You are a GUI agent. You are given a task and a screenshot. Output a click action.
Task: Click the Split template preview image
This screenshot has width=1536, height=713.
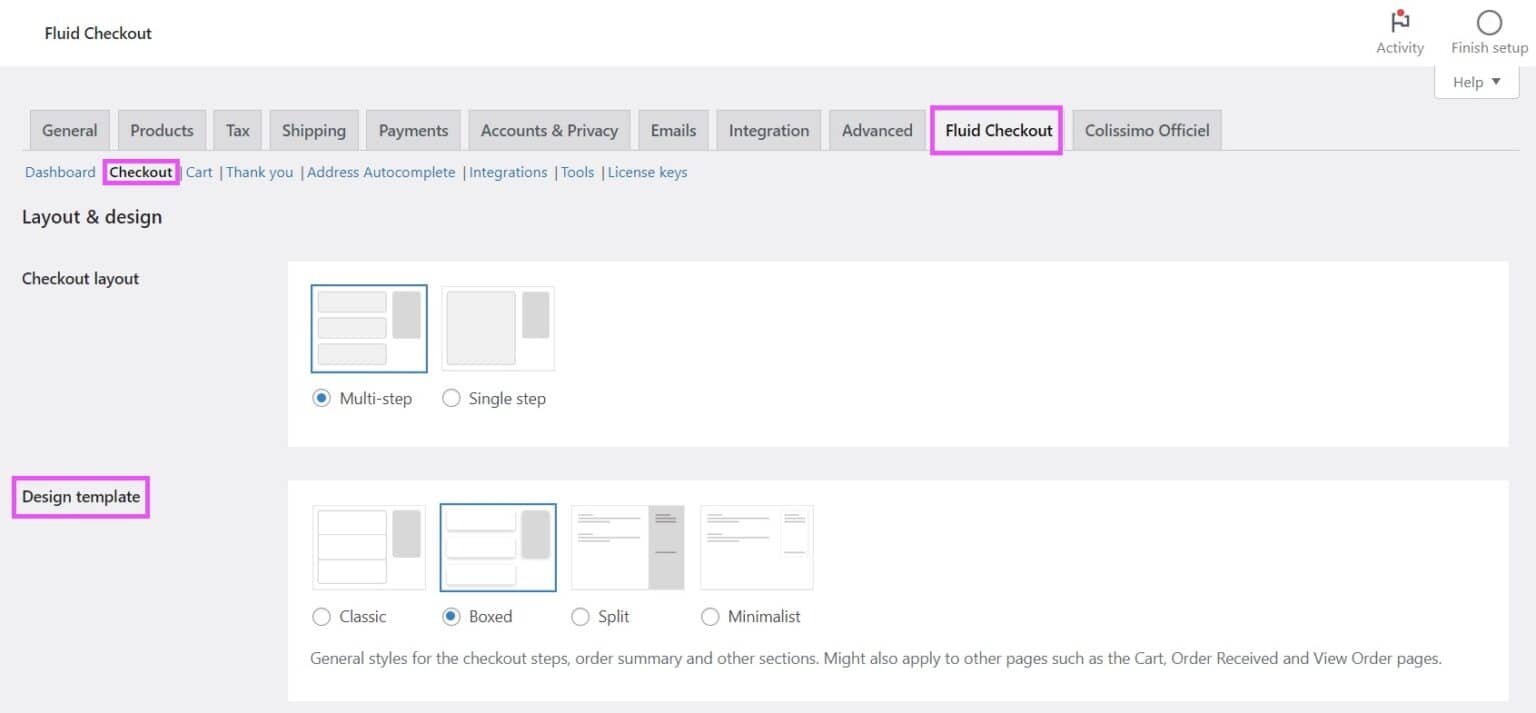[627, 546]
